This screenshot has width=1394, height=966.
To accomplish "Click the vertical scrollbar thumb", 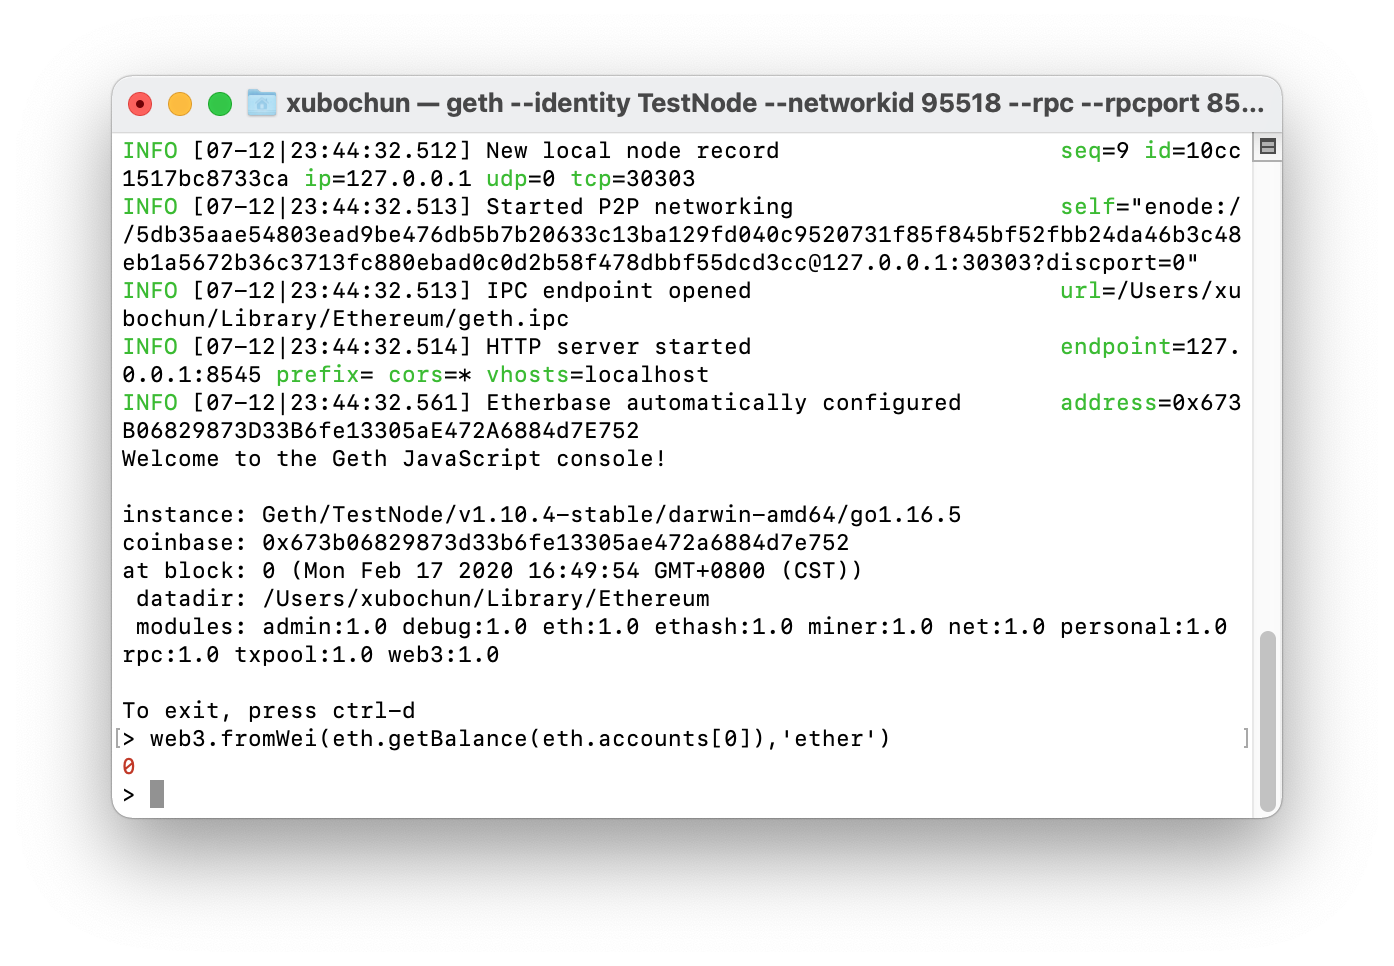I will click(1268, 722).
